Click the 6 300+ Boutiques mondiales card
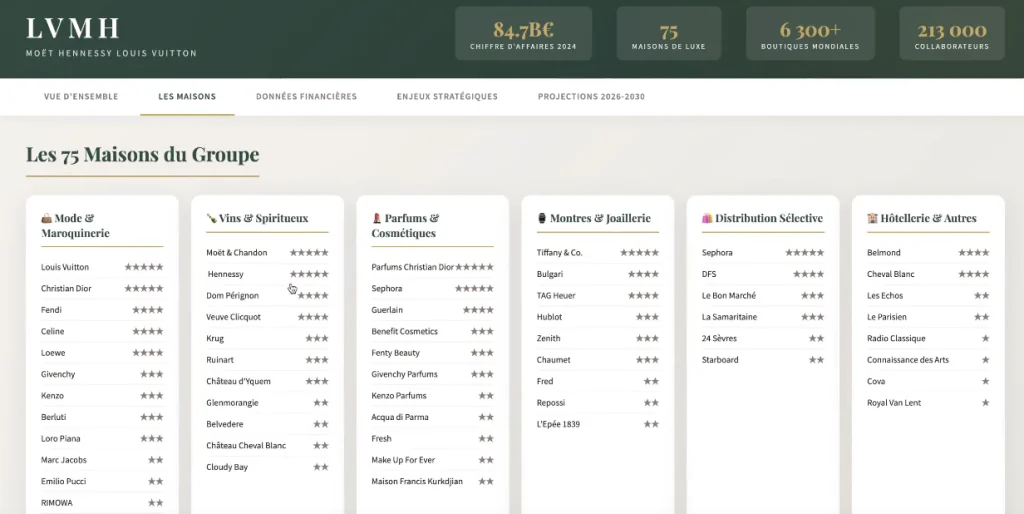The image size is (1024, 514). point(810,33)
